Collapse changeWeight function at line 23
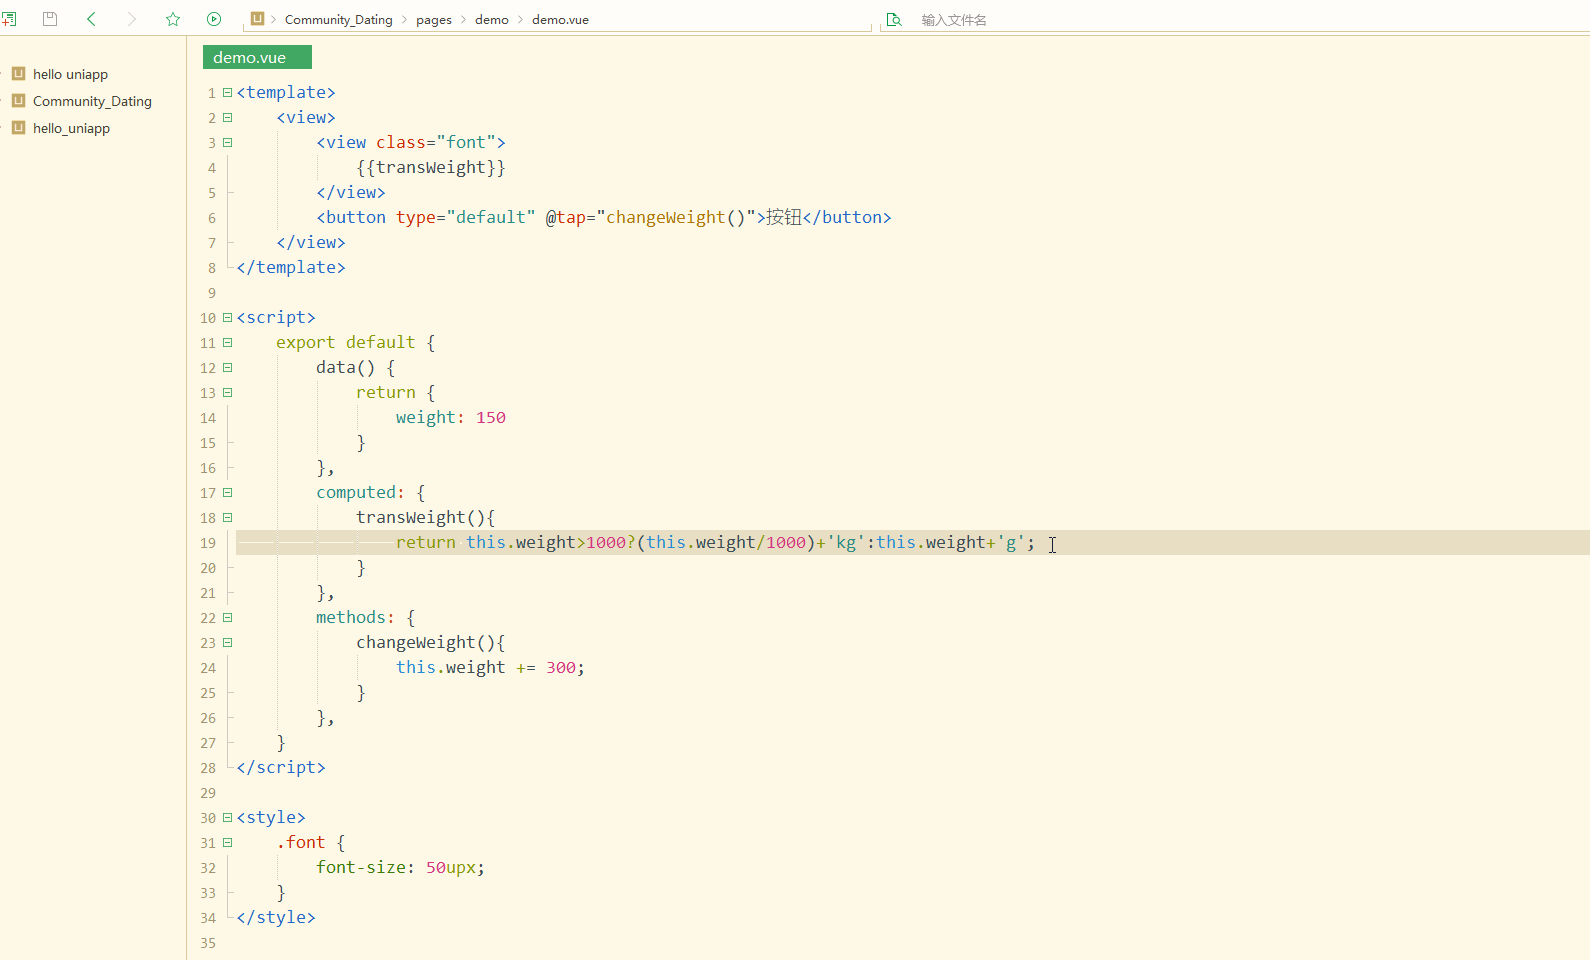This screenshot has height=960, width=1590. point(227,642)
